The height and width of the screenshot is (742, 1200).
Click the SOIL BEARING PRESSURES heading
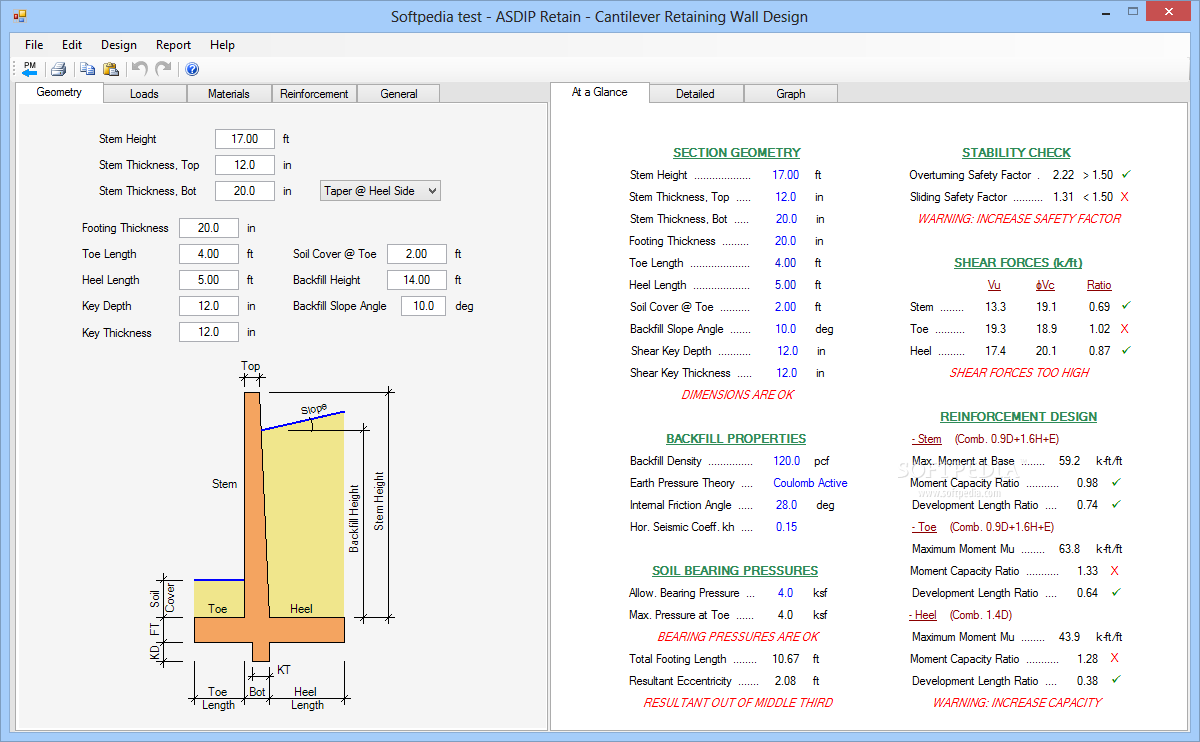point(735,571)
